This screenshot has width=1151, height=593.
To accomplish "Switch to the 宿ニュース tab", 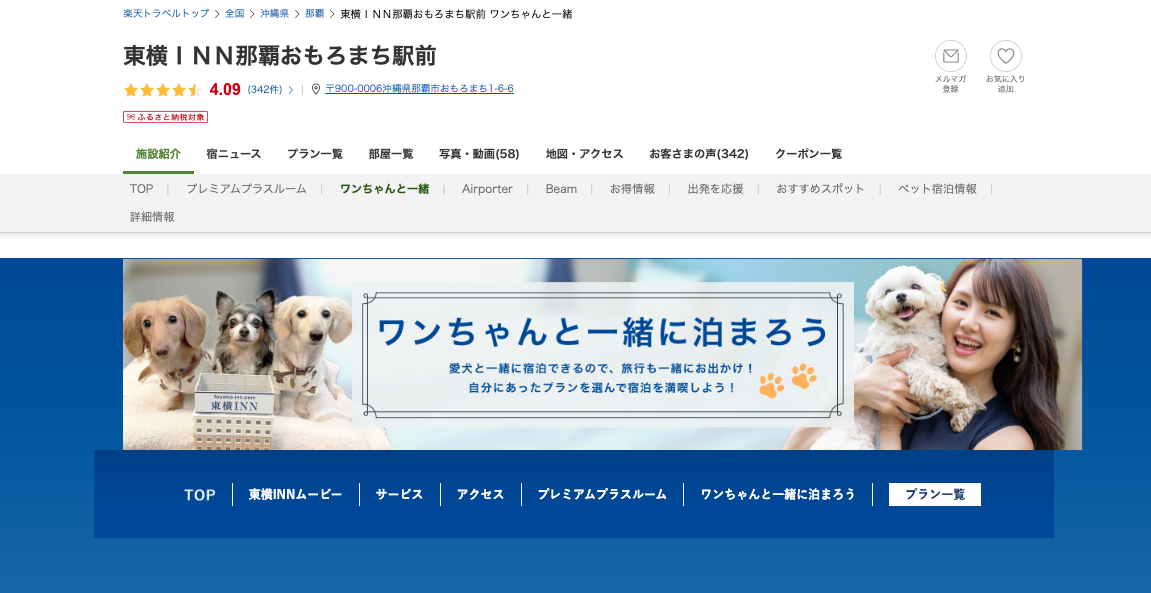I will point(233,154).
